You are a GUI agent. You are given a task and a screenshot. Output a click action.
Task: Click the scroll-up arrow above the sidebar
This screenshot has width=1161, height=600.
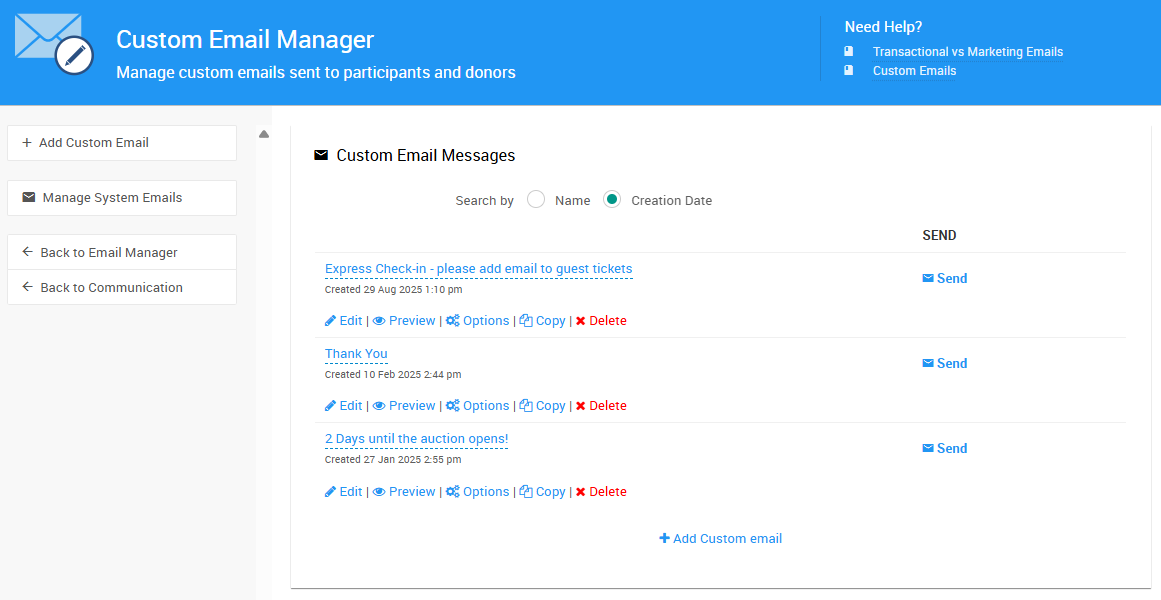[263, 133]
